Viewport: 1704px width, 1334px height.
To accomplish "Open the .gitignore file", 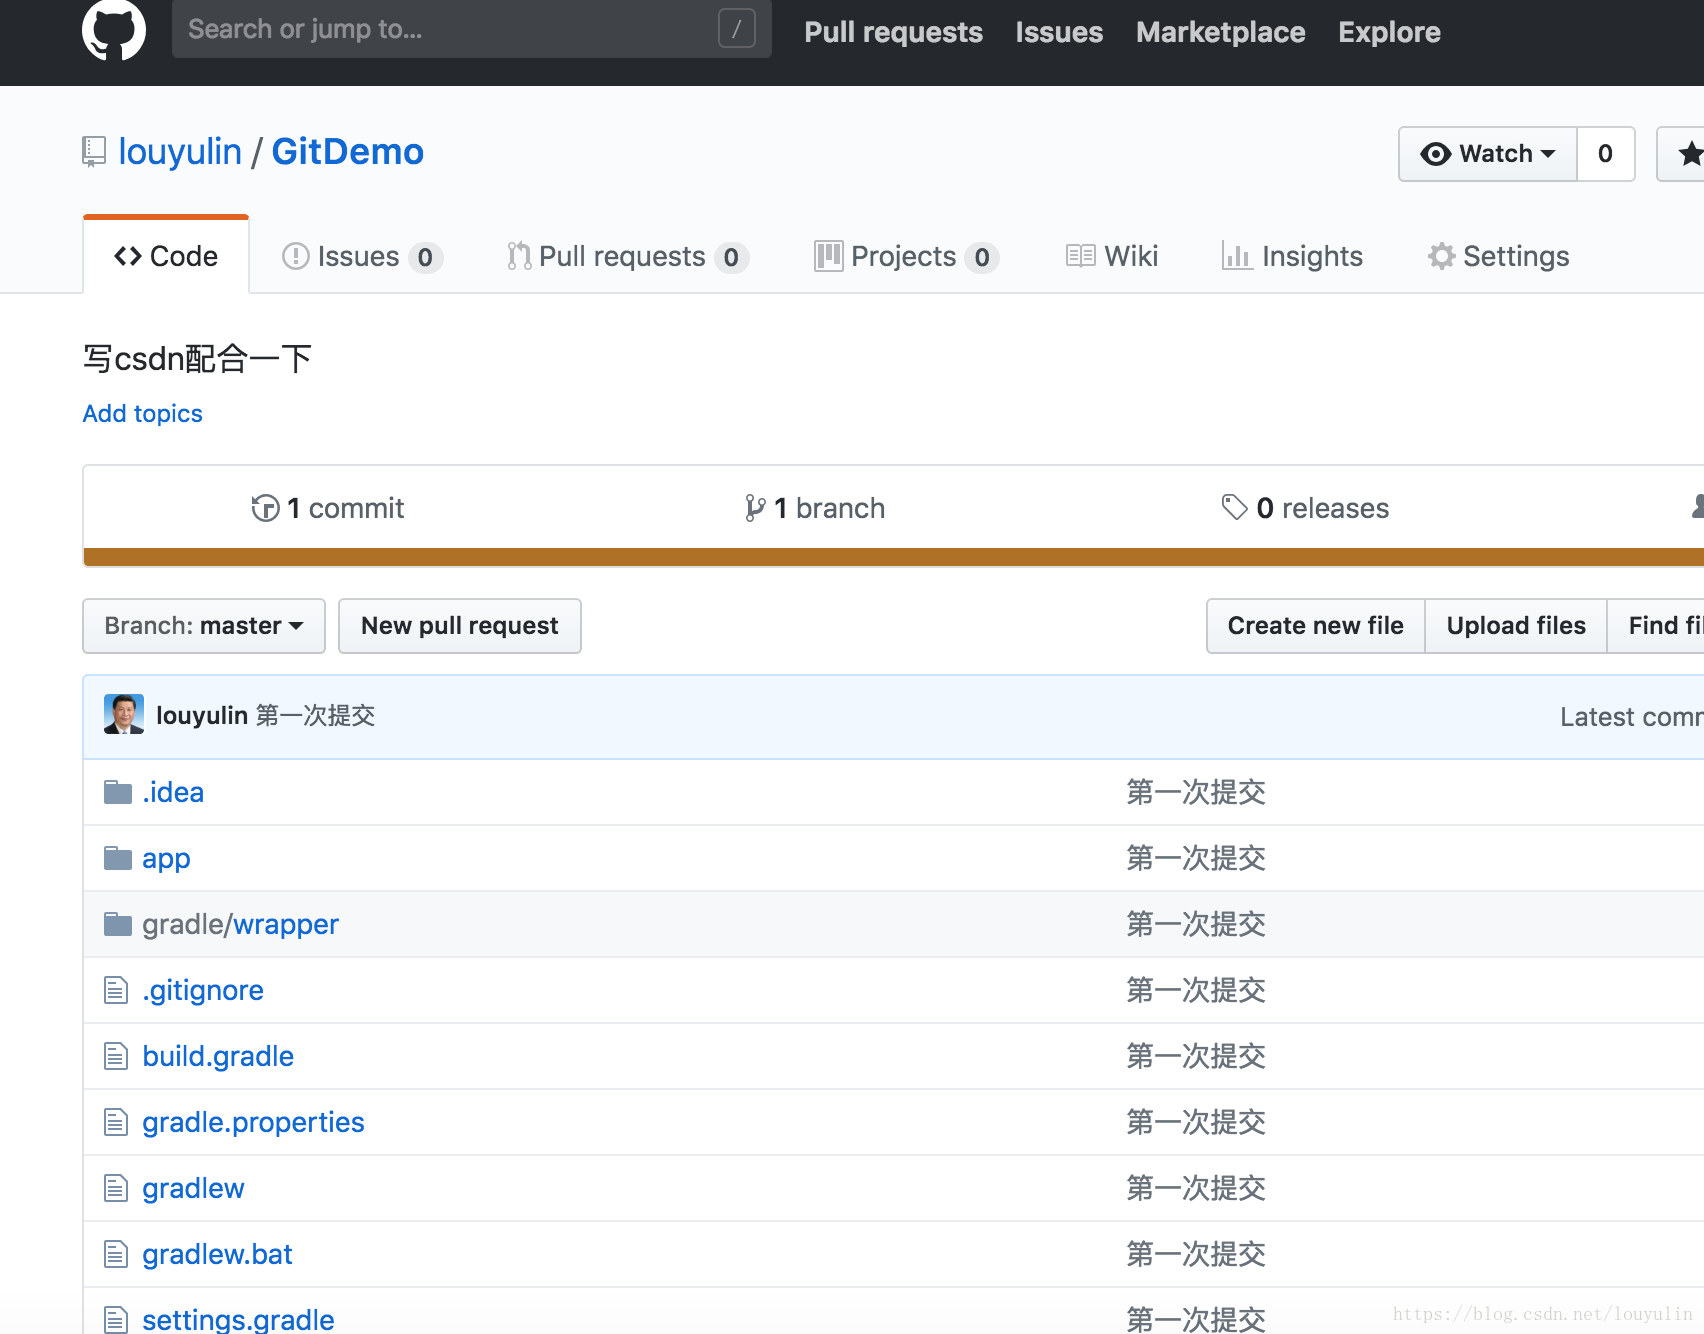I will (x=203, y=990).
